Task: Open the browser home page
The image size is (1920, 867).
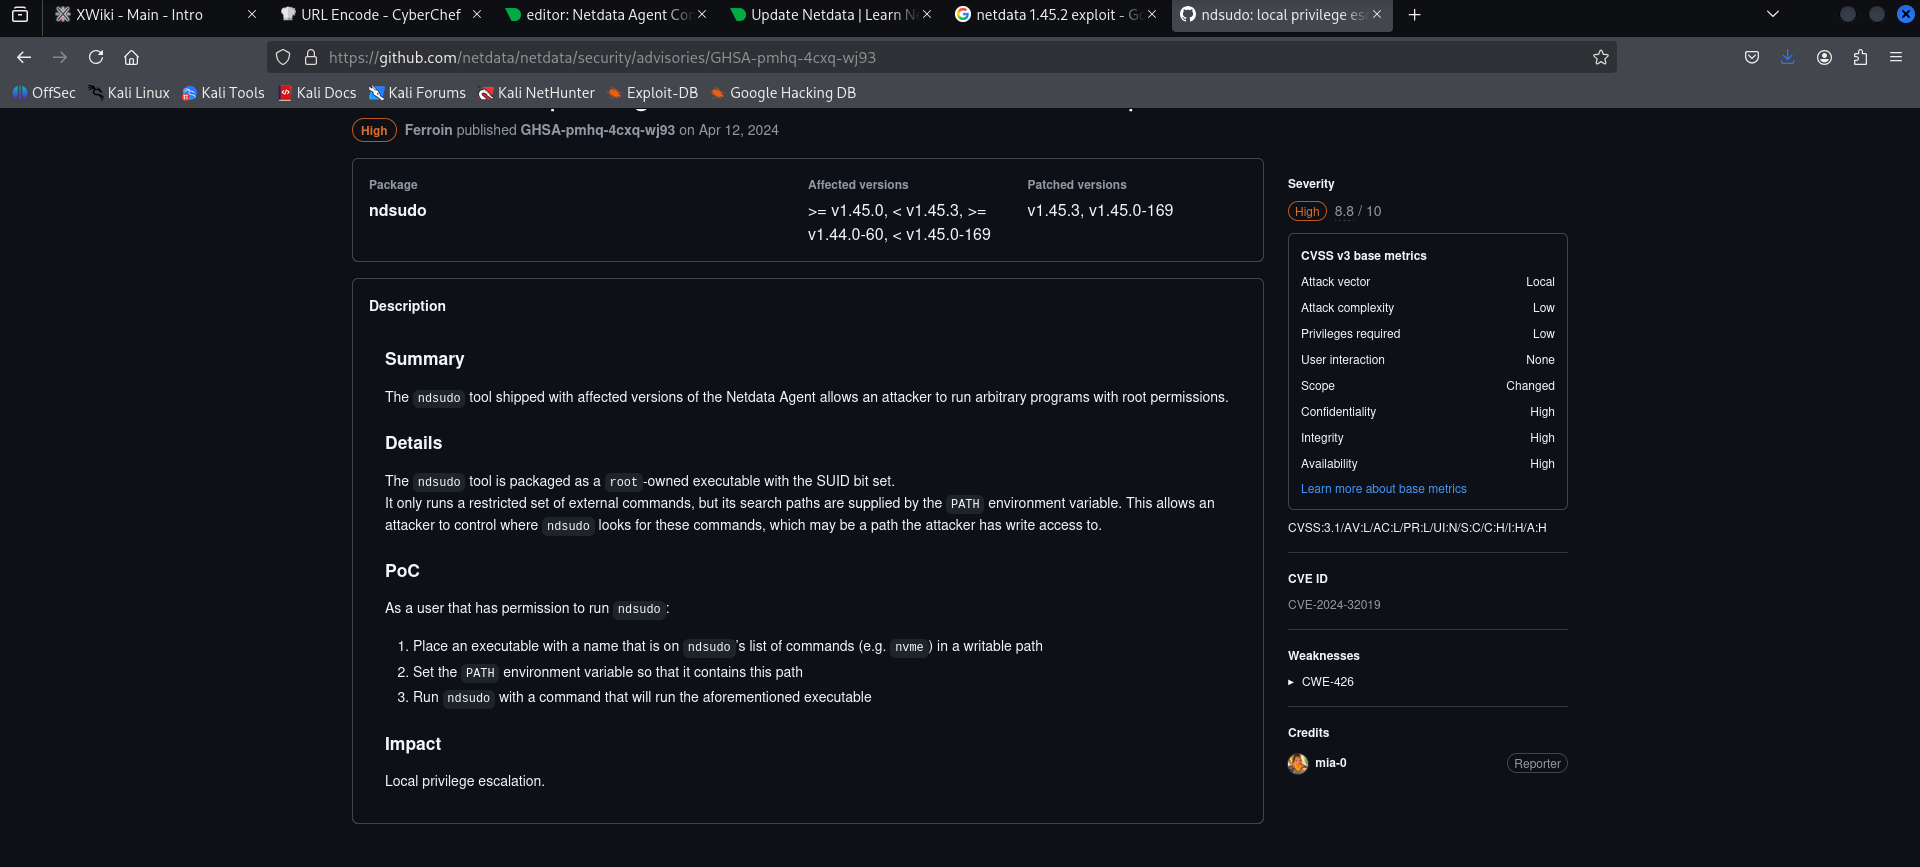Action: 131,57
